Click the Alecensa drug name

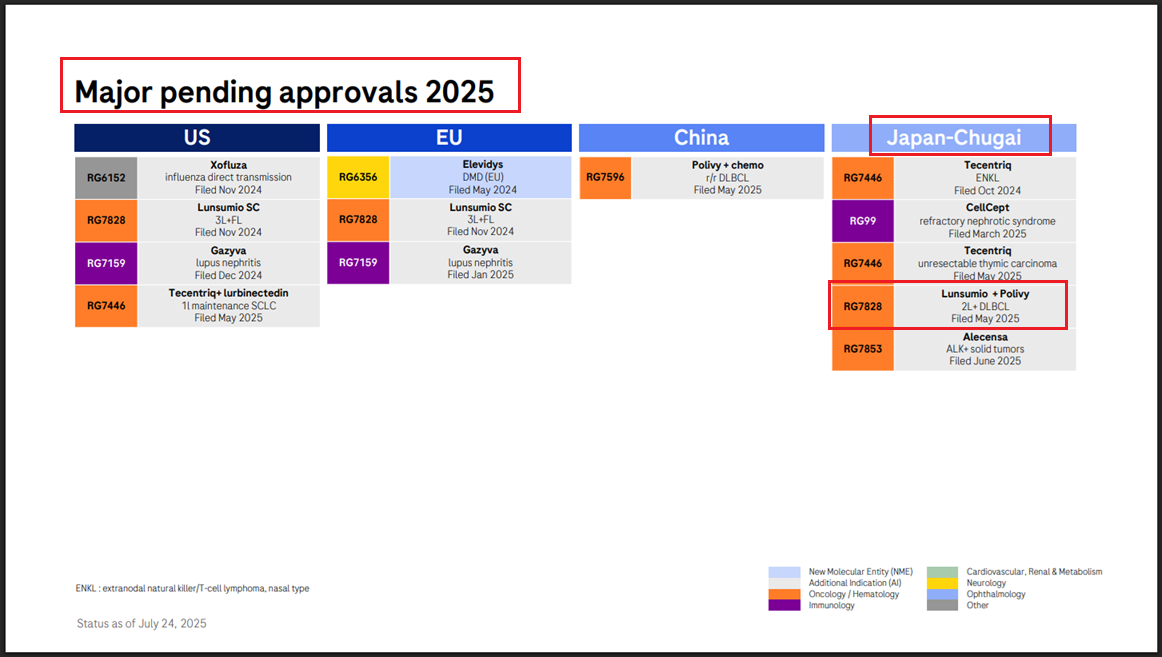985,337
